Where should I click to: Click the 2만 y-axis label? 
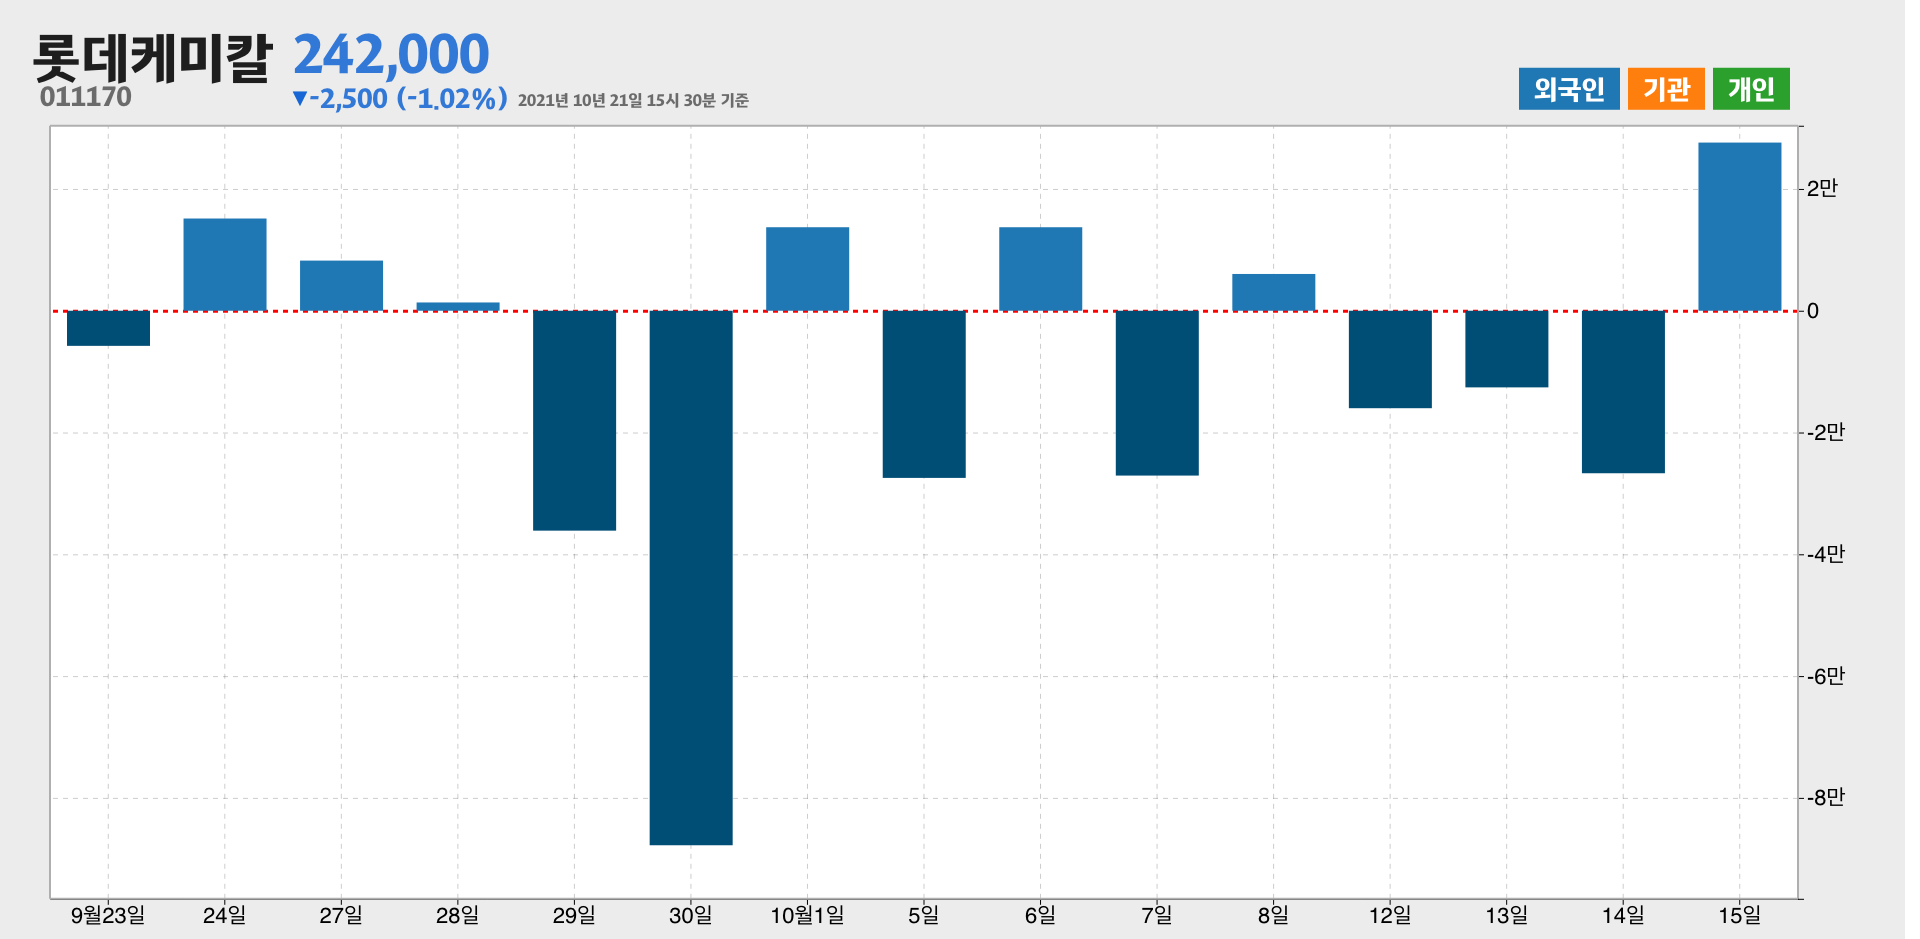coord(1822,188)
